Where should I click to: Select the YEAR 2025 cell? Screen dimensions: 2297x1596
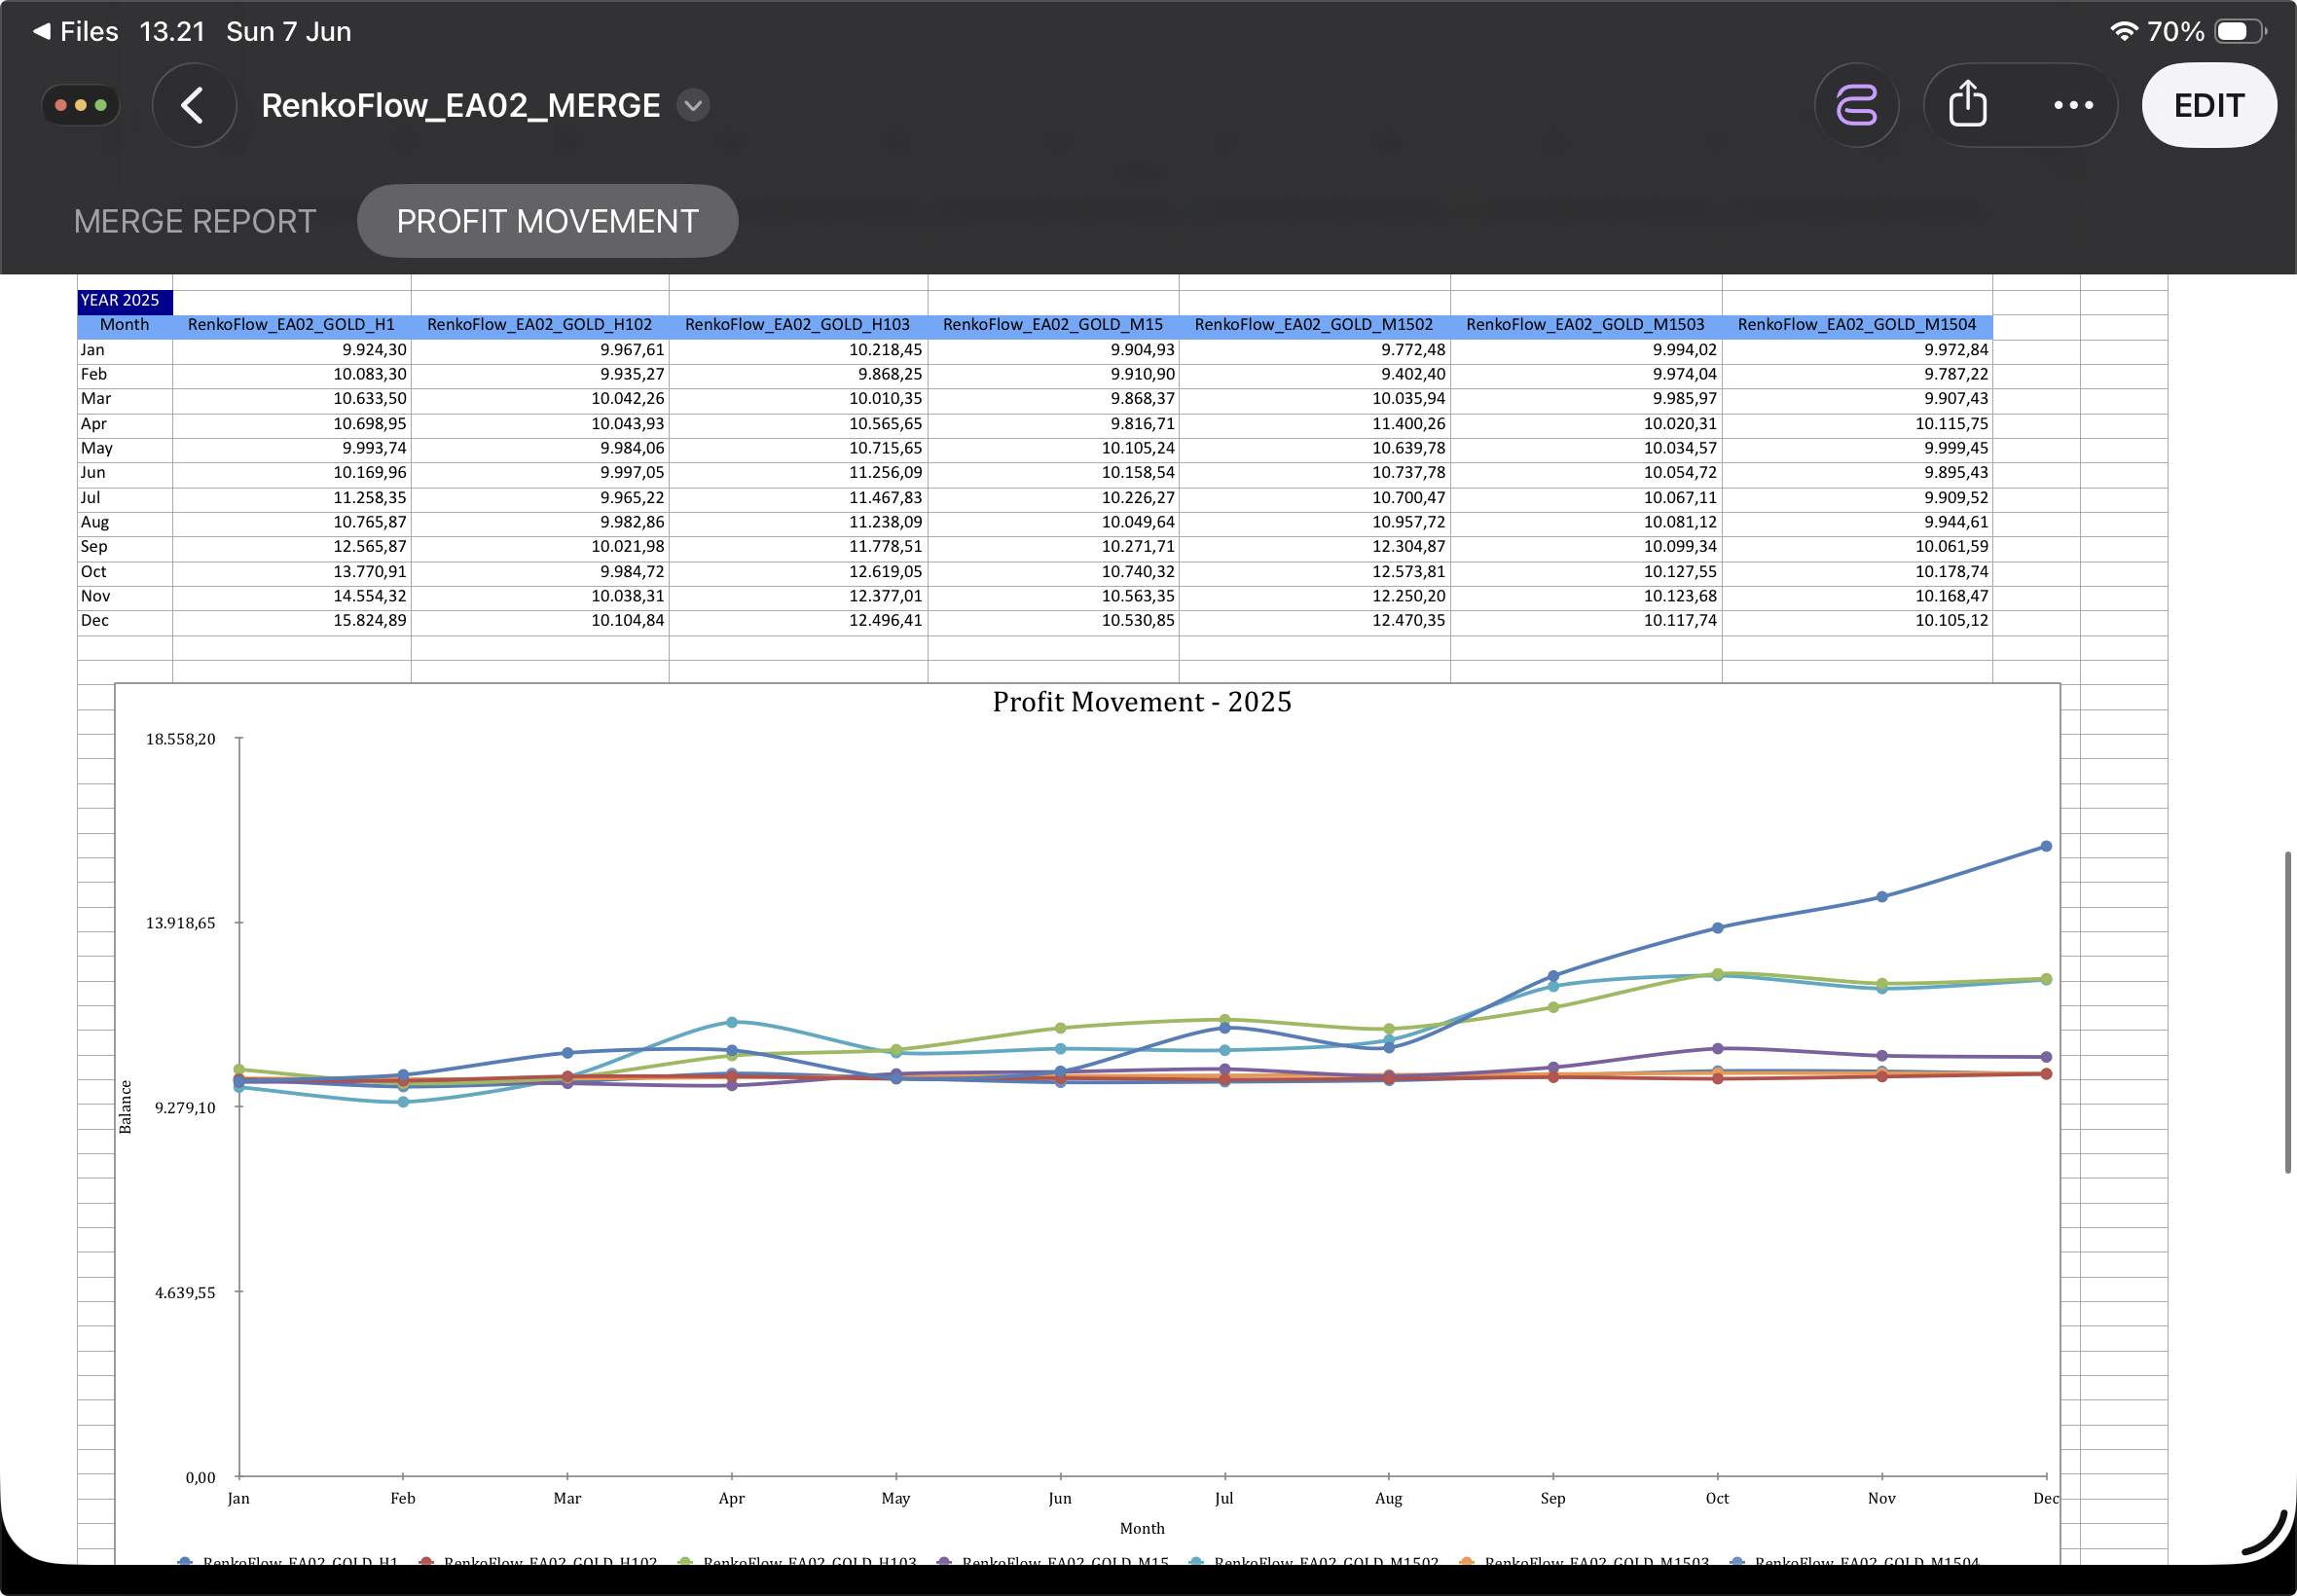click(125, 301)
